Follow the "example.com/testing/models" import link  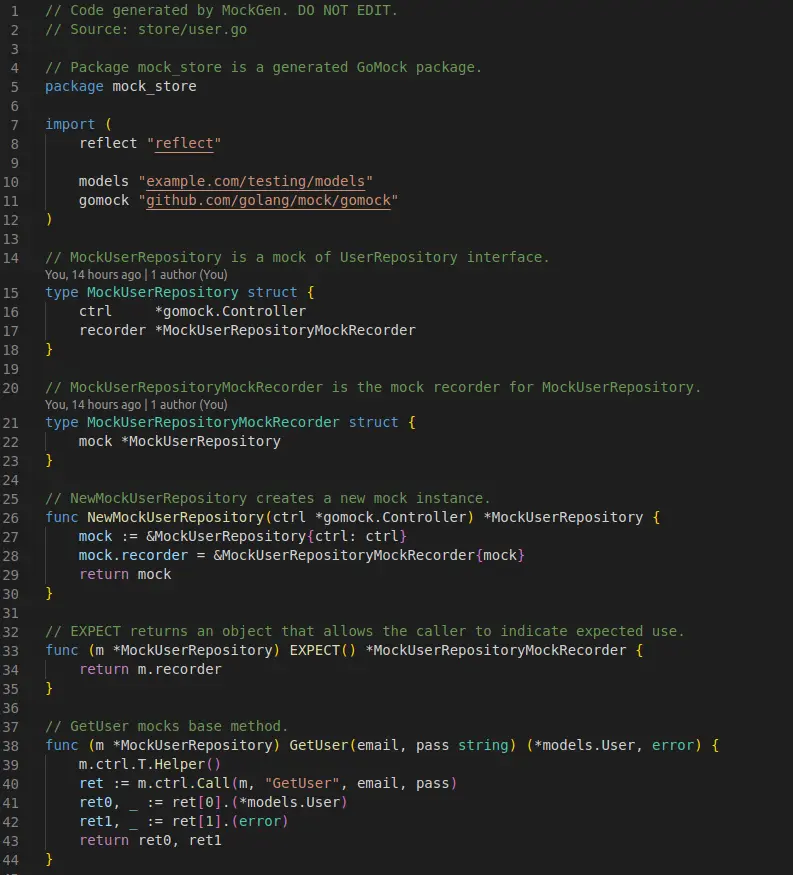pyautogui.click(x=256, y=181)
